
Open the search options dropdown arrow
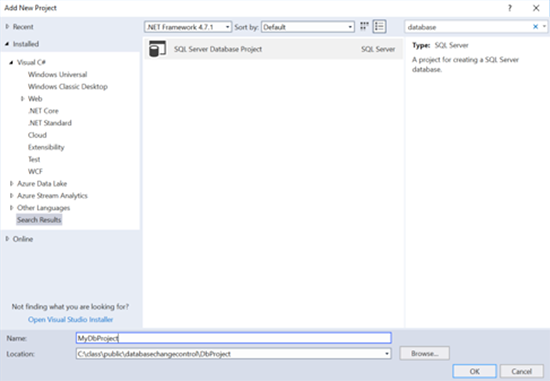click(544, 27)
